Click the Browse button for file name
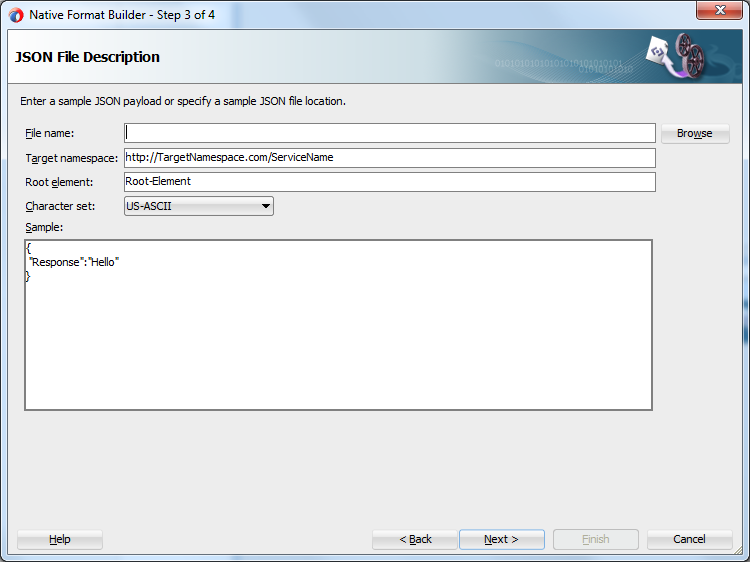 coord(695,133)
